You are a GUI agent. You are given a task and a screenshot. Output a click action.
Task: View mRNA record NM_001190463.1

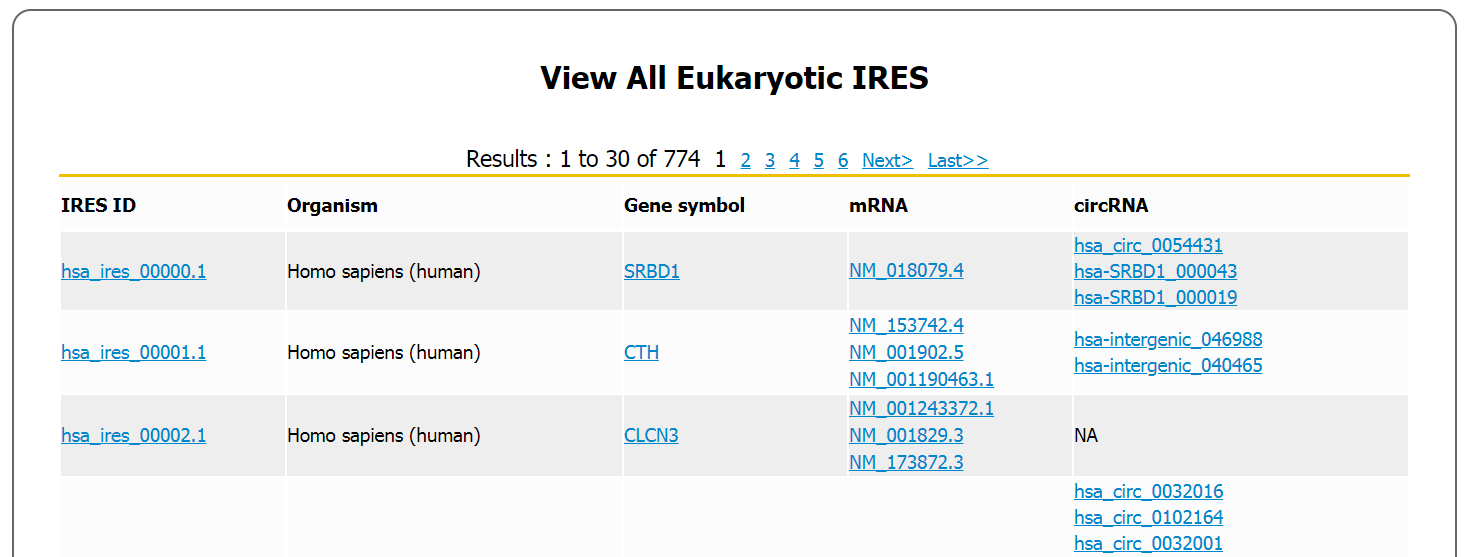922,380
